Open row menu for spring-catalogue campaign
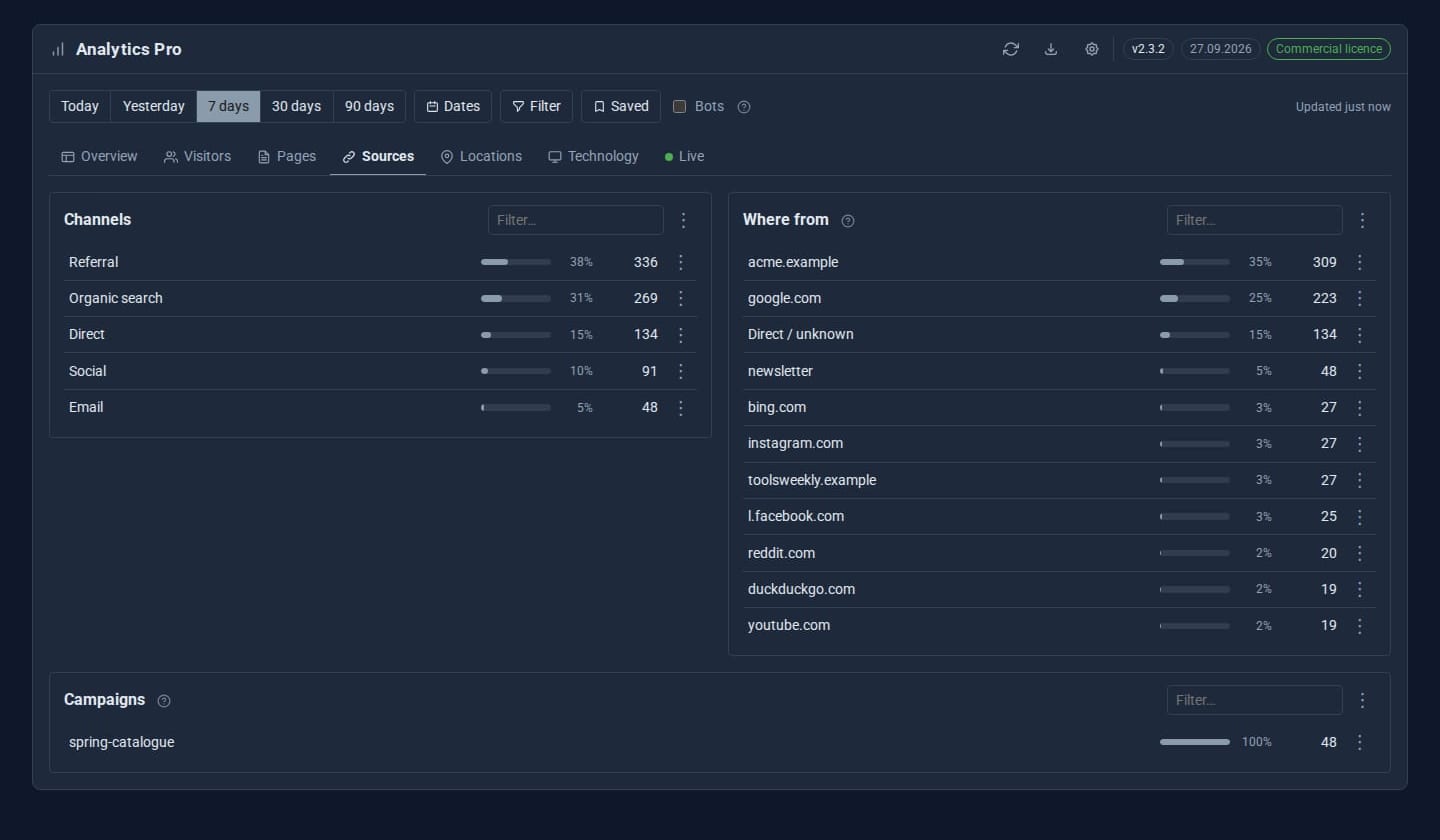Screen dimensions: 1440x840 coord(1360,742)
